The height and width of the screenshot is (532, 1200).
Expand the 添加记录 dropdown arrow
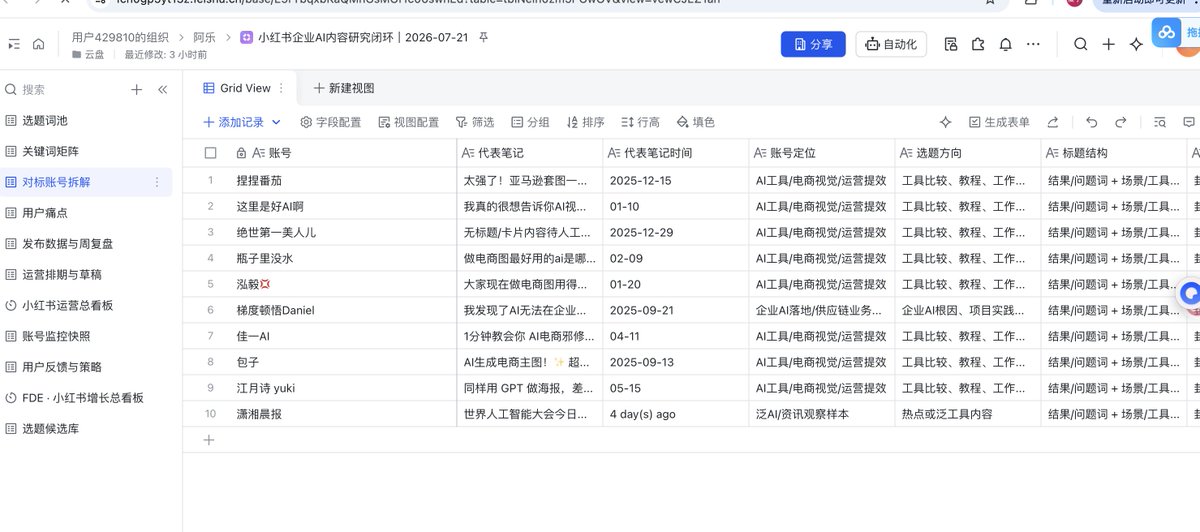277,122
